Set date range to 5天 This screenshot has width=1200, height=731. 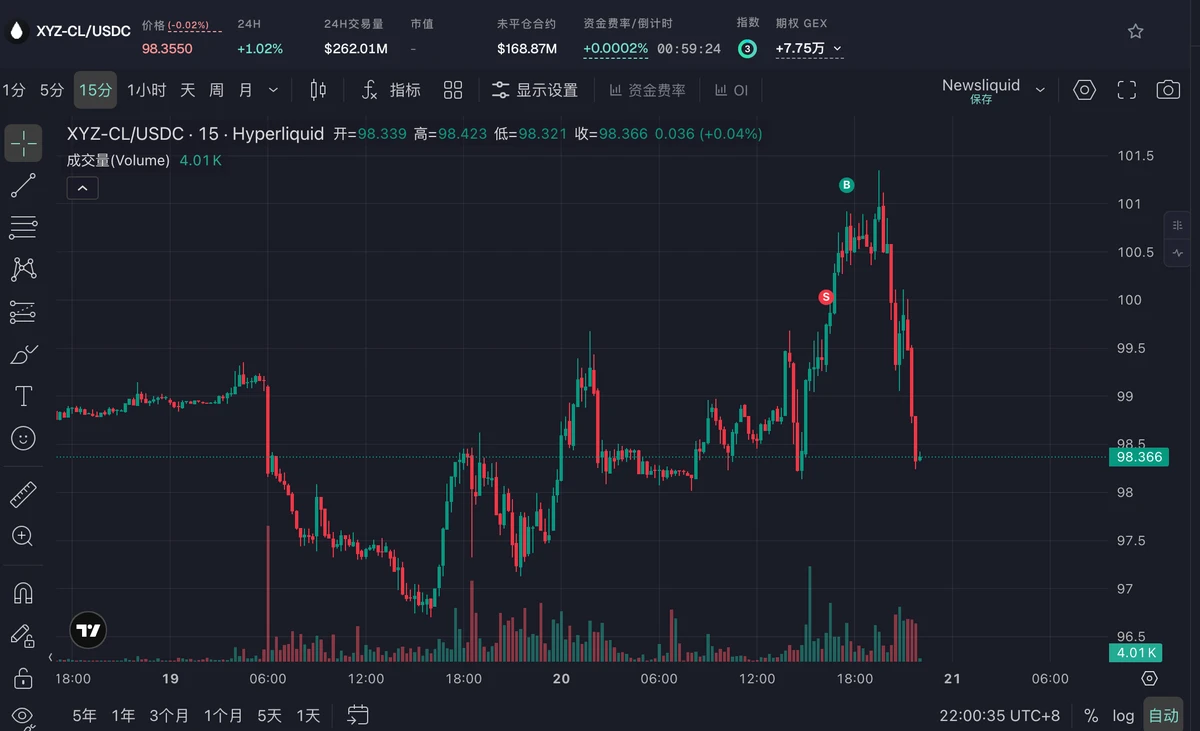(x=269, y=716)
